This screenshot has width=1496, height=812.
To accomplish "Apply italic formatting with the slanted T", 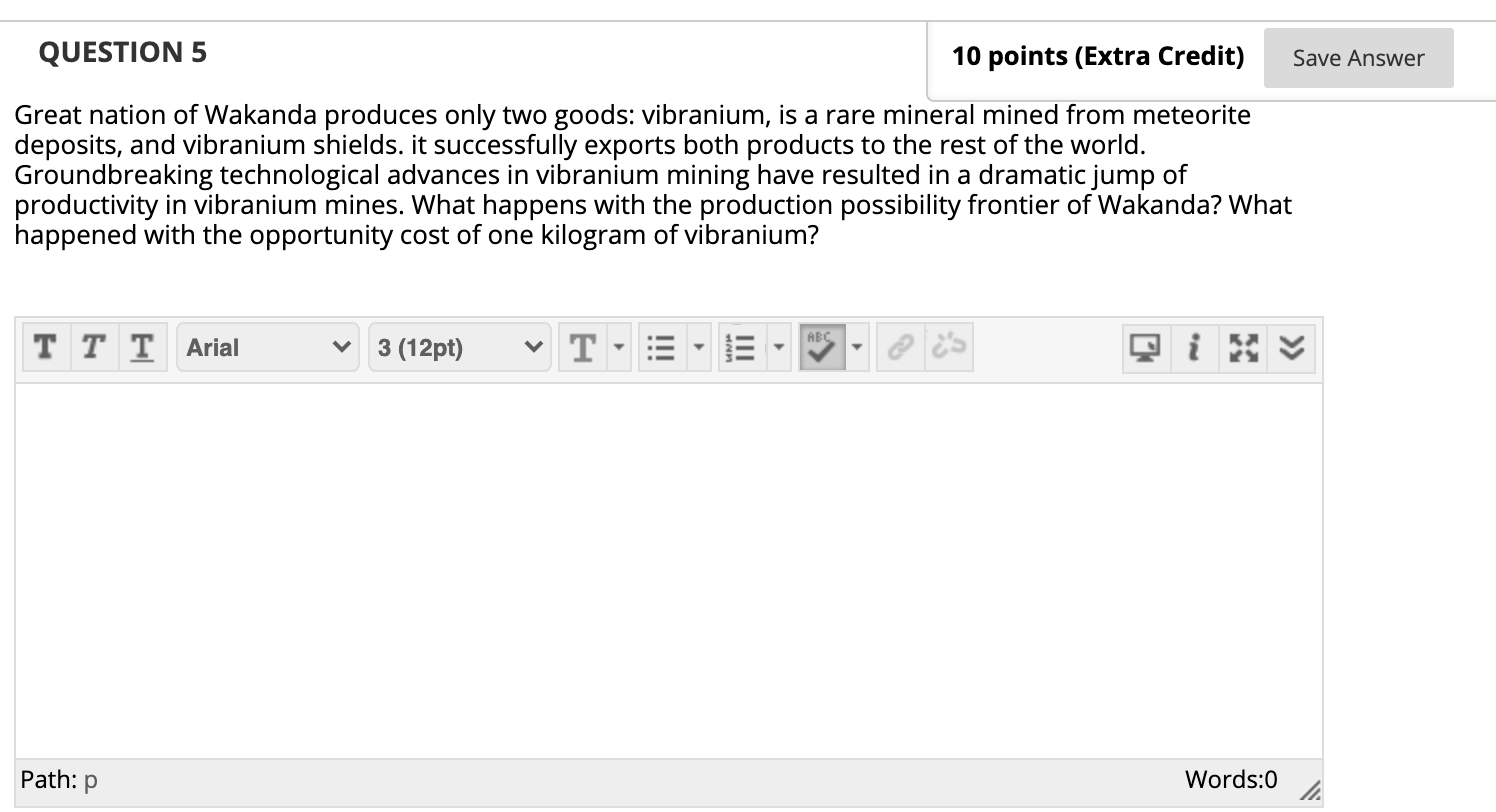I will (93, 348).
